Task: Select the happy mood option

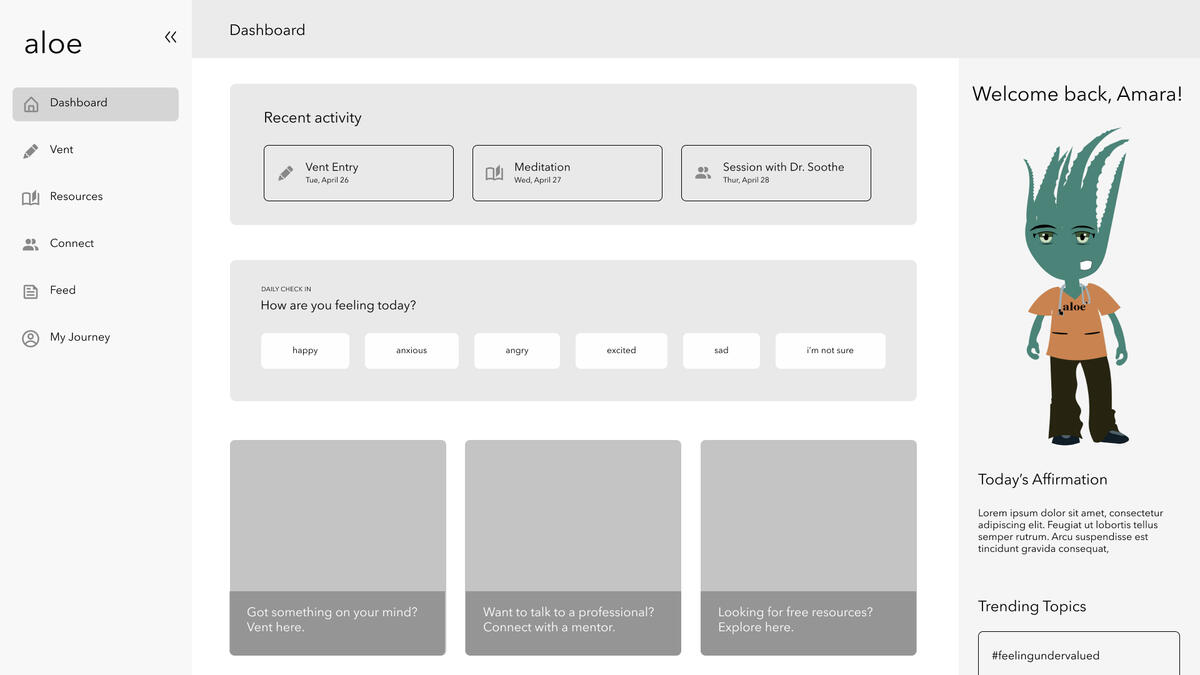Action: point(305,351)
